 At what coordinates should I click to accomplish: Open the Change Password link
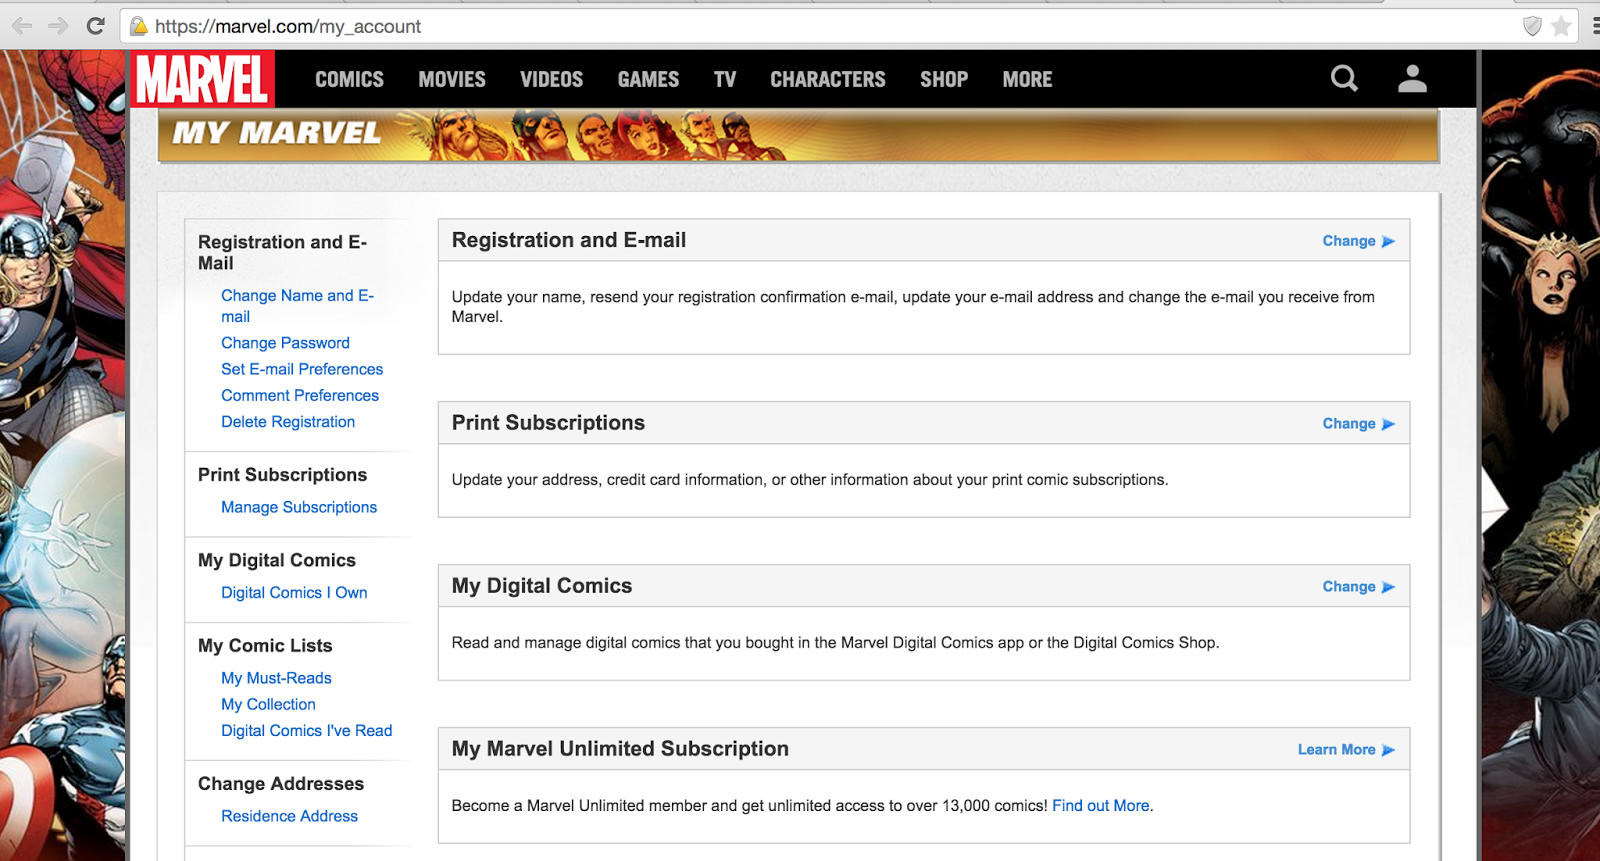(x=285, y=343)
